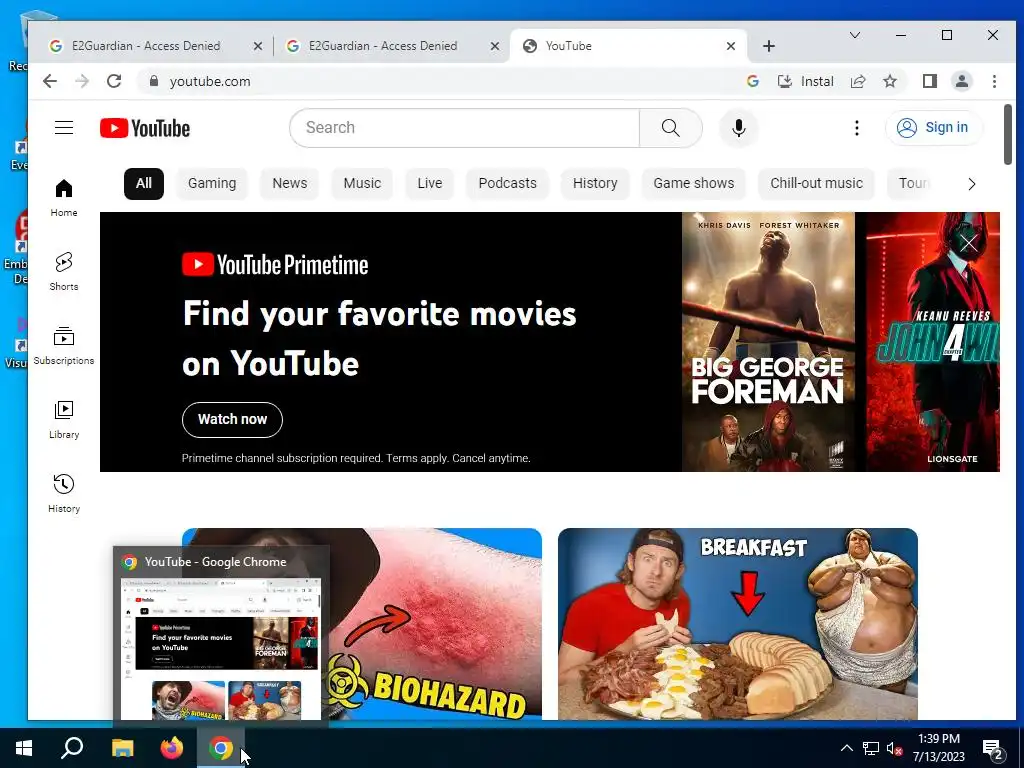The height and width of the screenshot is (768, 1024).
Task: Open YouTube settings three-dot menu
Action: click(x=857, y=128)
